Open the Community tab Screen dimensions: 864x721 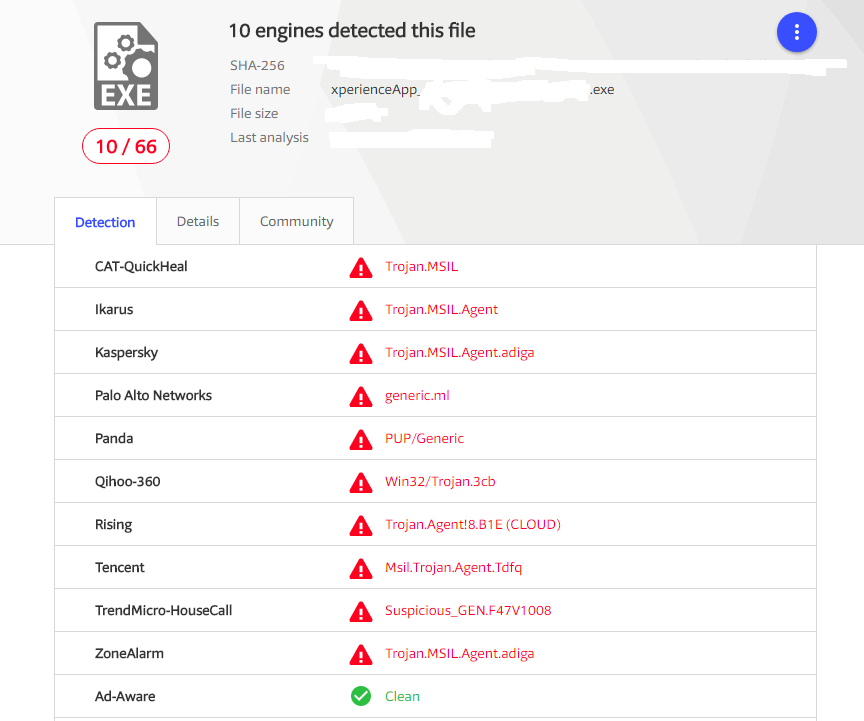click(x=296, y=221)
